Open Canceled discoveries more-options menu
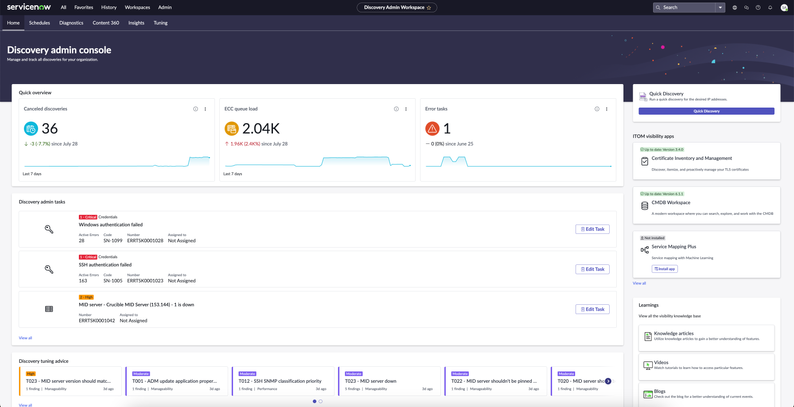Screen dimensions: 794x407 click(205, 109)
